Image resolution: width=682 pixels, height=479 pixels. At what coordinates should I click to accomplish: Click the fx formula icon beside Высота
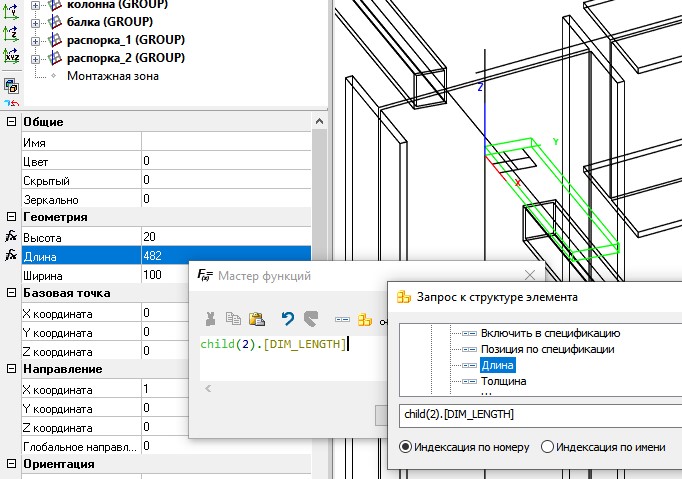tap(11, 237)
